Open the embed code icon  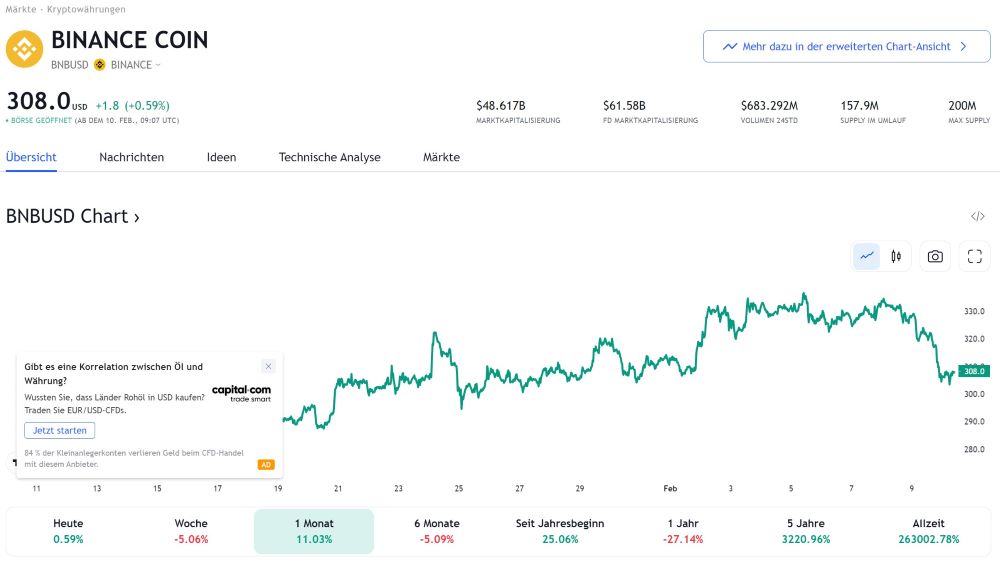pos(978,216)
